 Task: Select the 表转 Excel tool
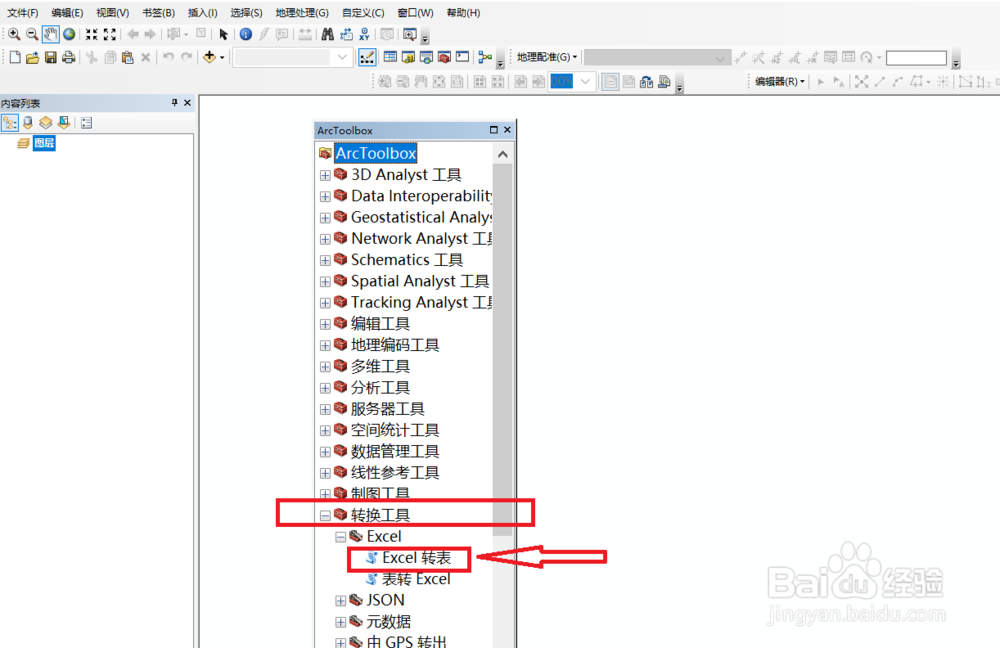(416, 579)
